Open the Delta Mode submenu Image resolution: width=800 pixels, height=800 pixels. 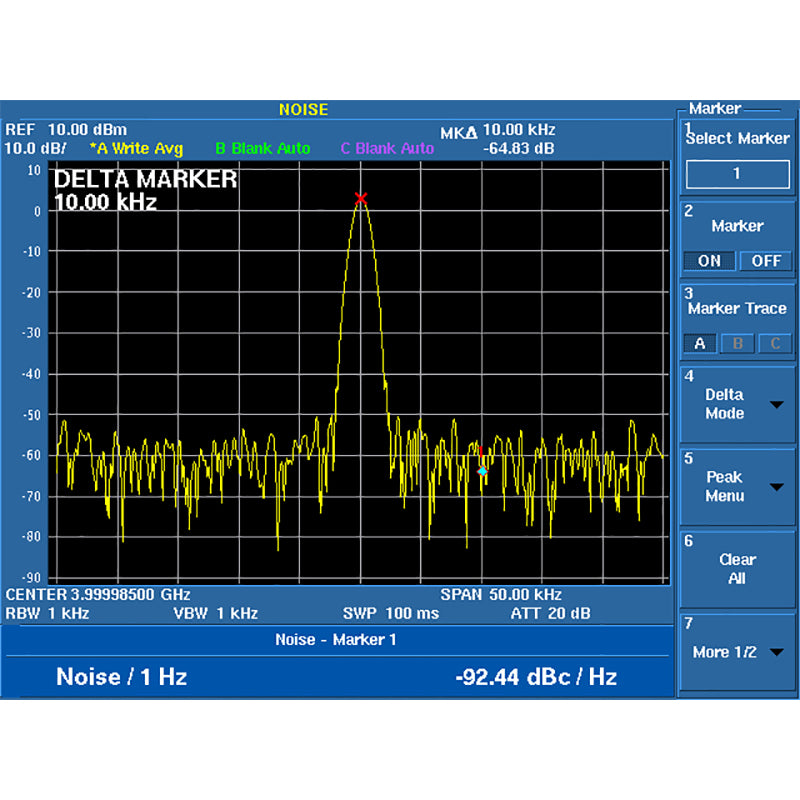coord(736,404)
